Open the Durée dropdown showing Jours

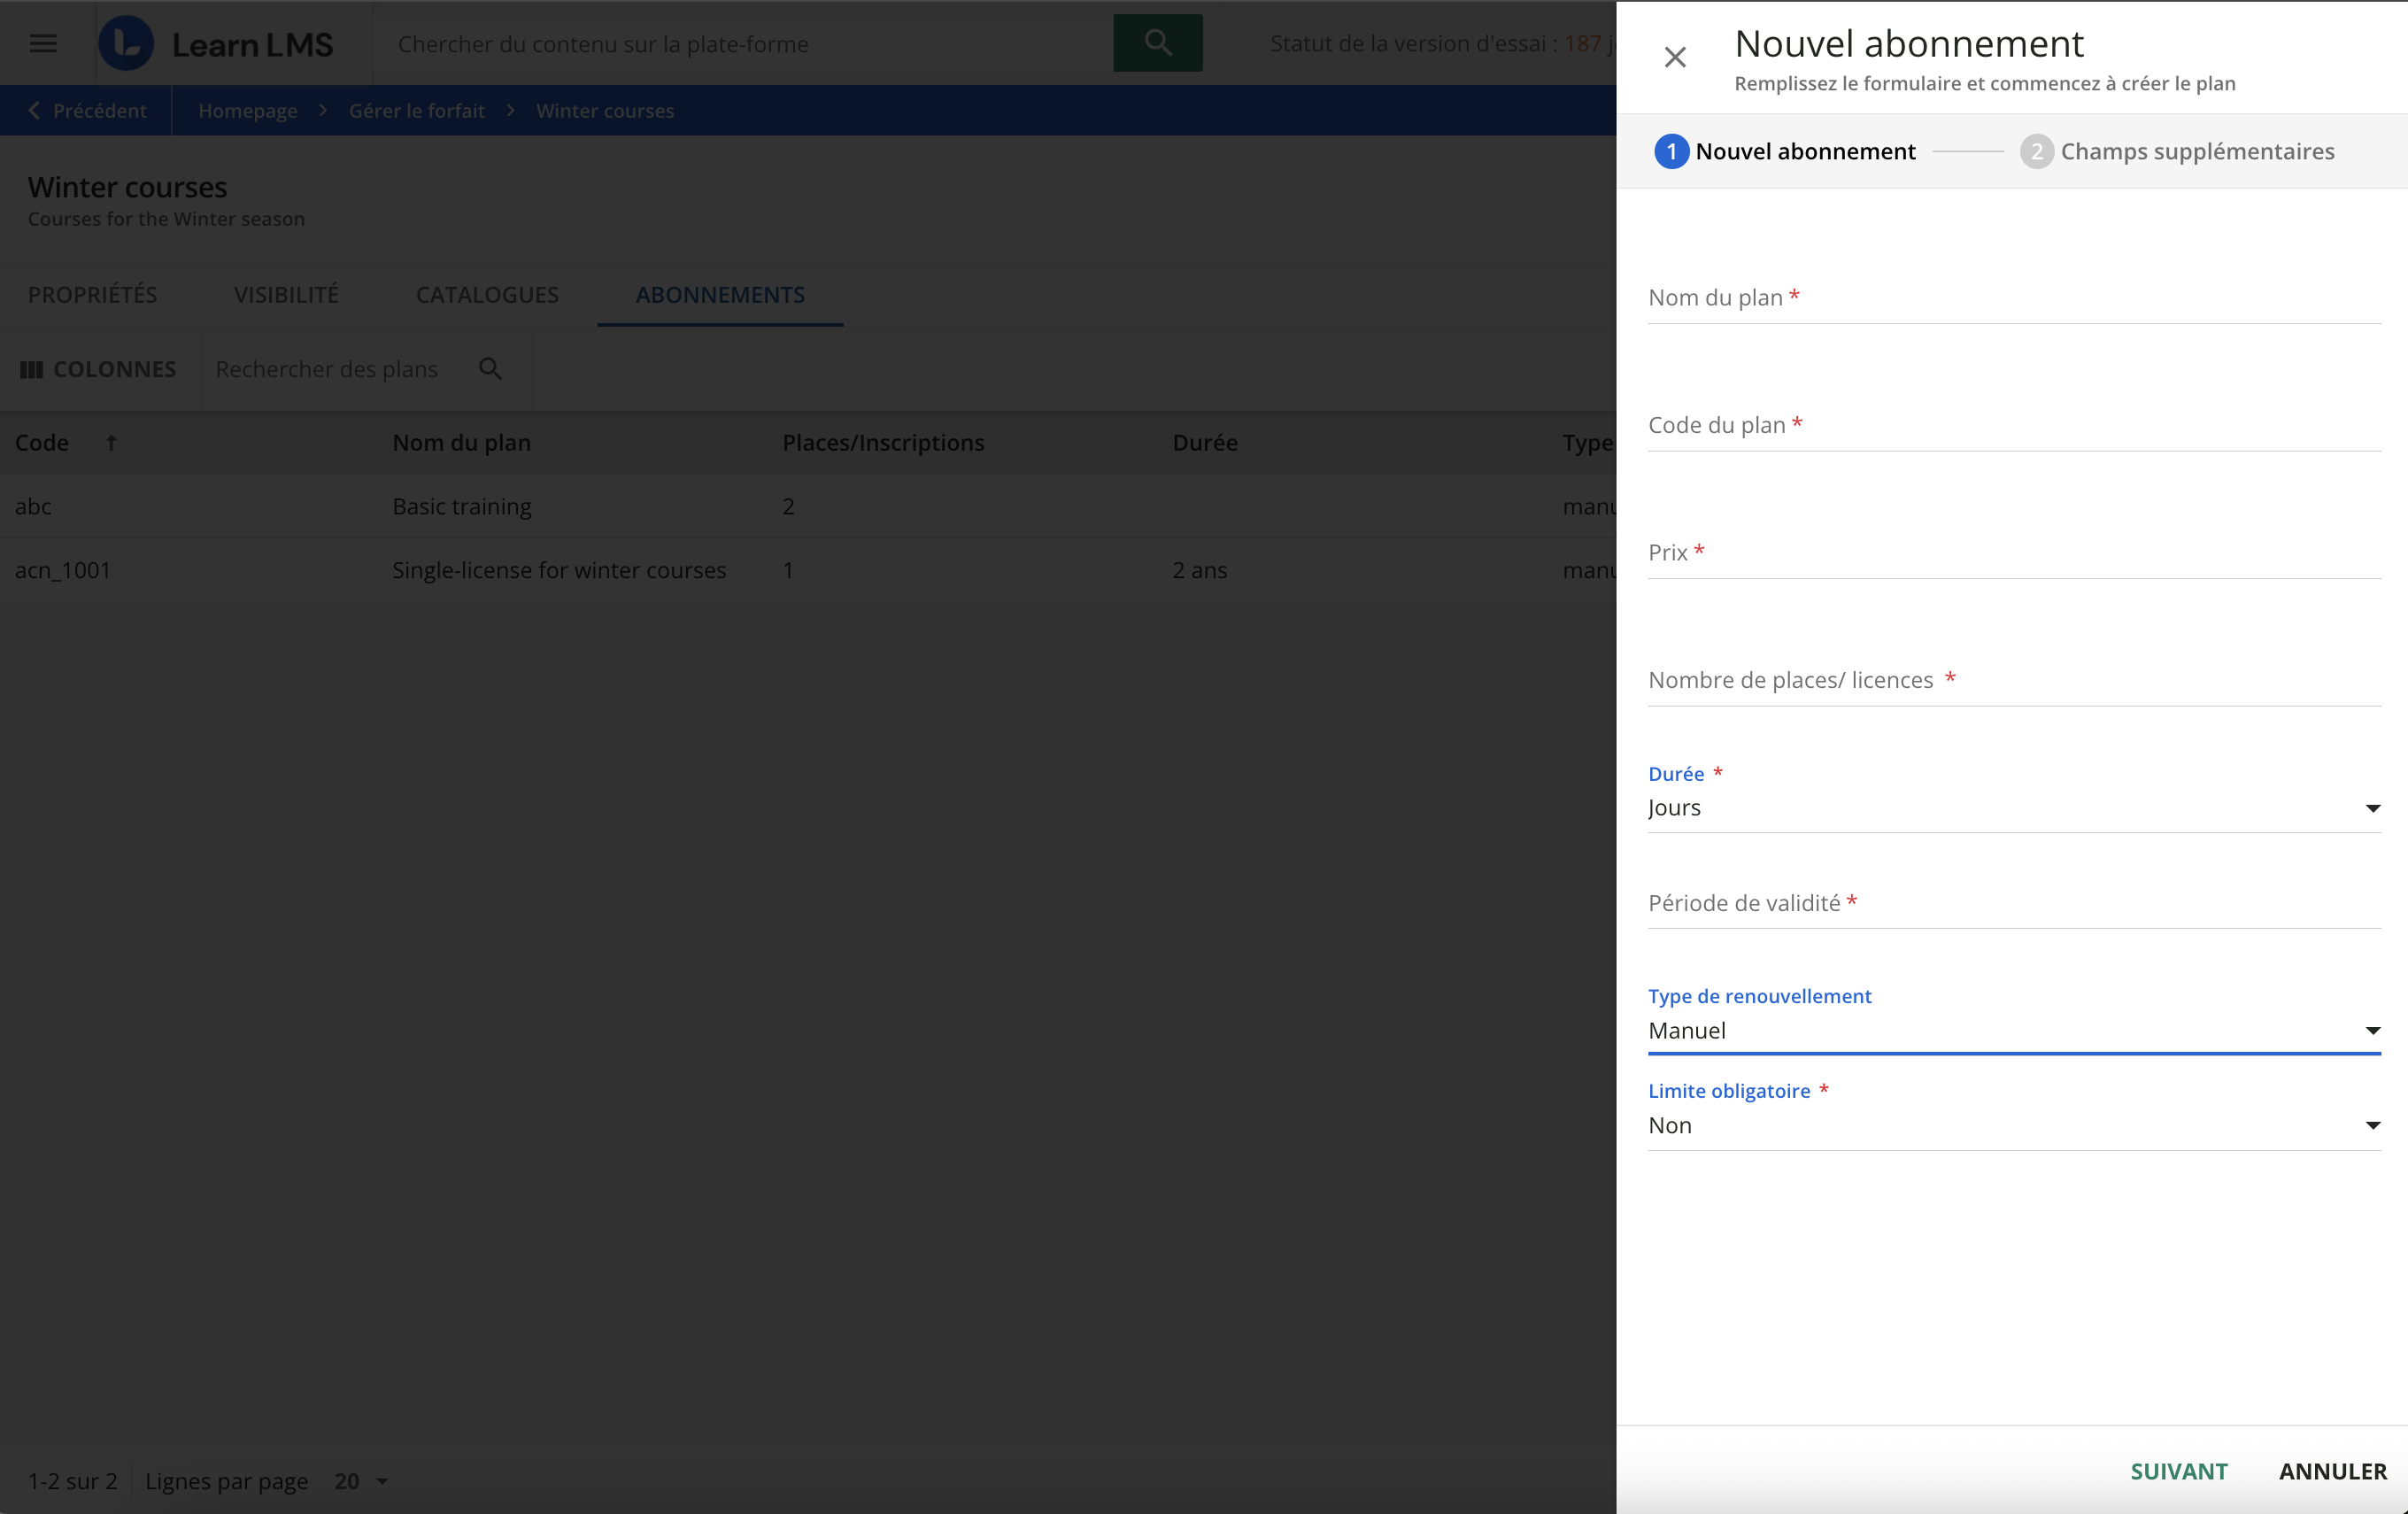point(2014,808)
